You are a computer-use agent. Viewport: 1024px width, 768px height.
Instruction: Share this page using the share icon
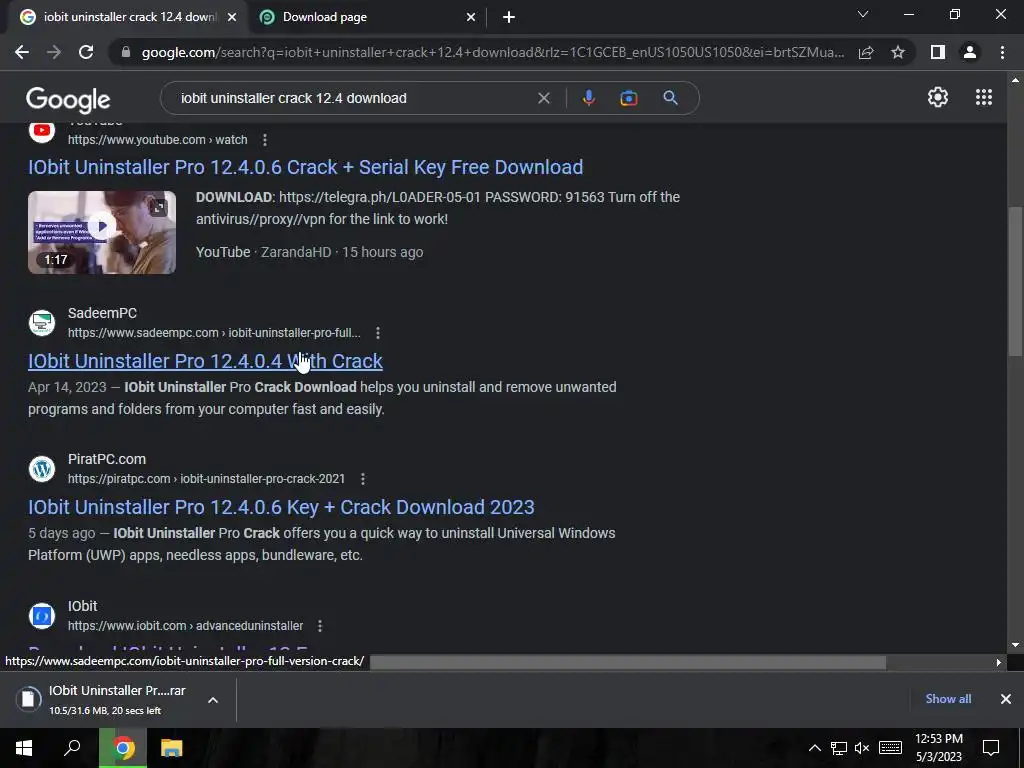point(866,52)
